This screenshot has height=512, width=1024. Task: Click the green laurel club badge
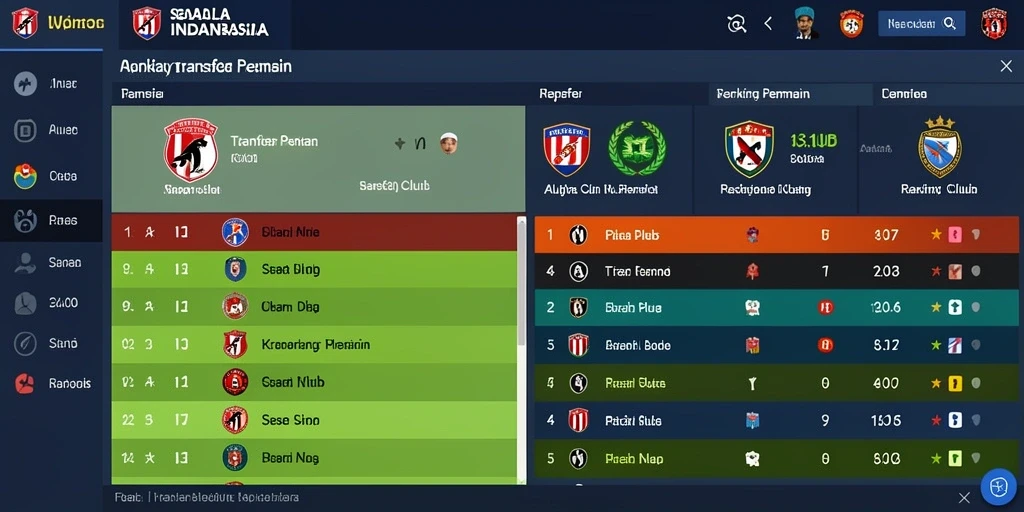click(637, 148)
